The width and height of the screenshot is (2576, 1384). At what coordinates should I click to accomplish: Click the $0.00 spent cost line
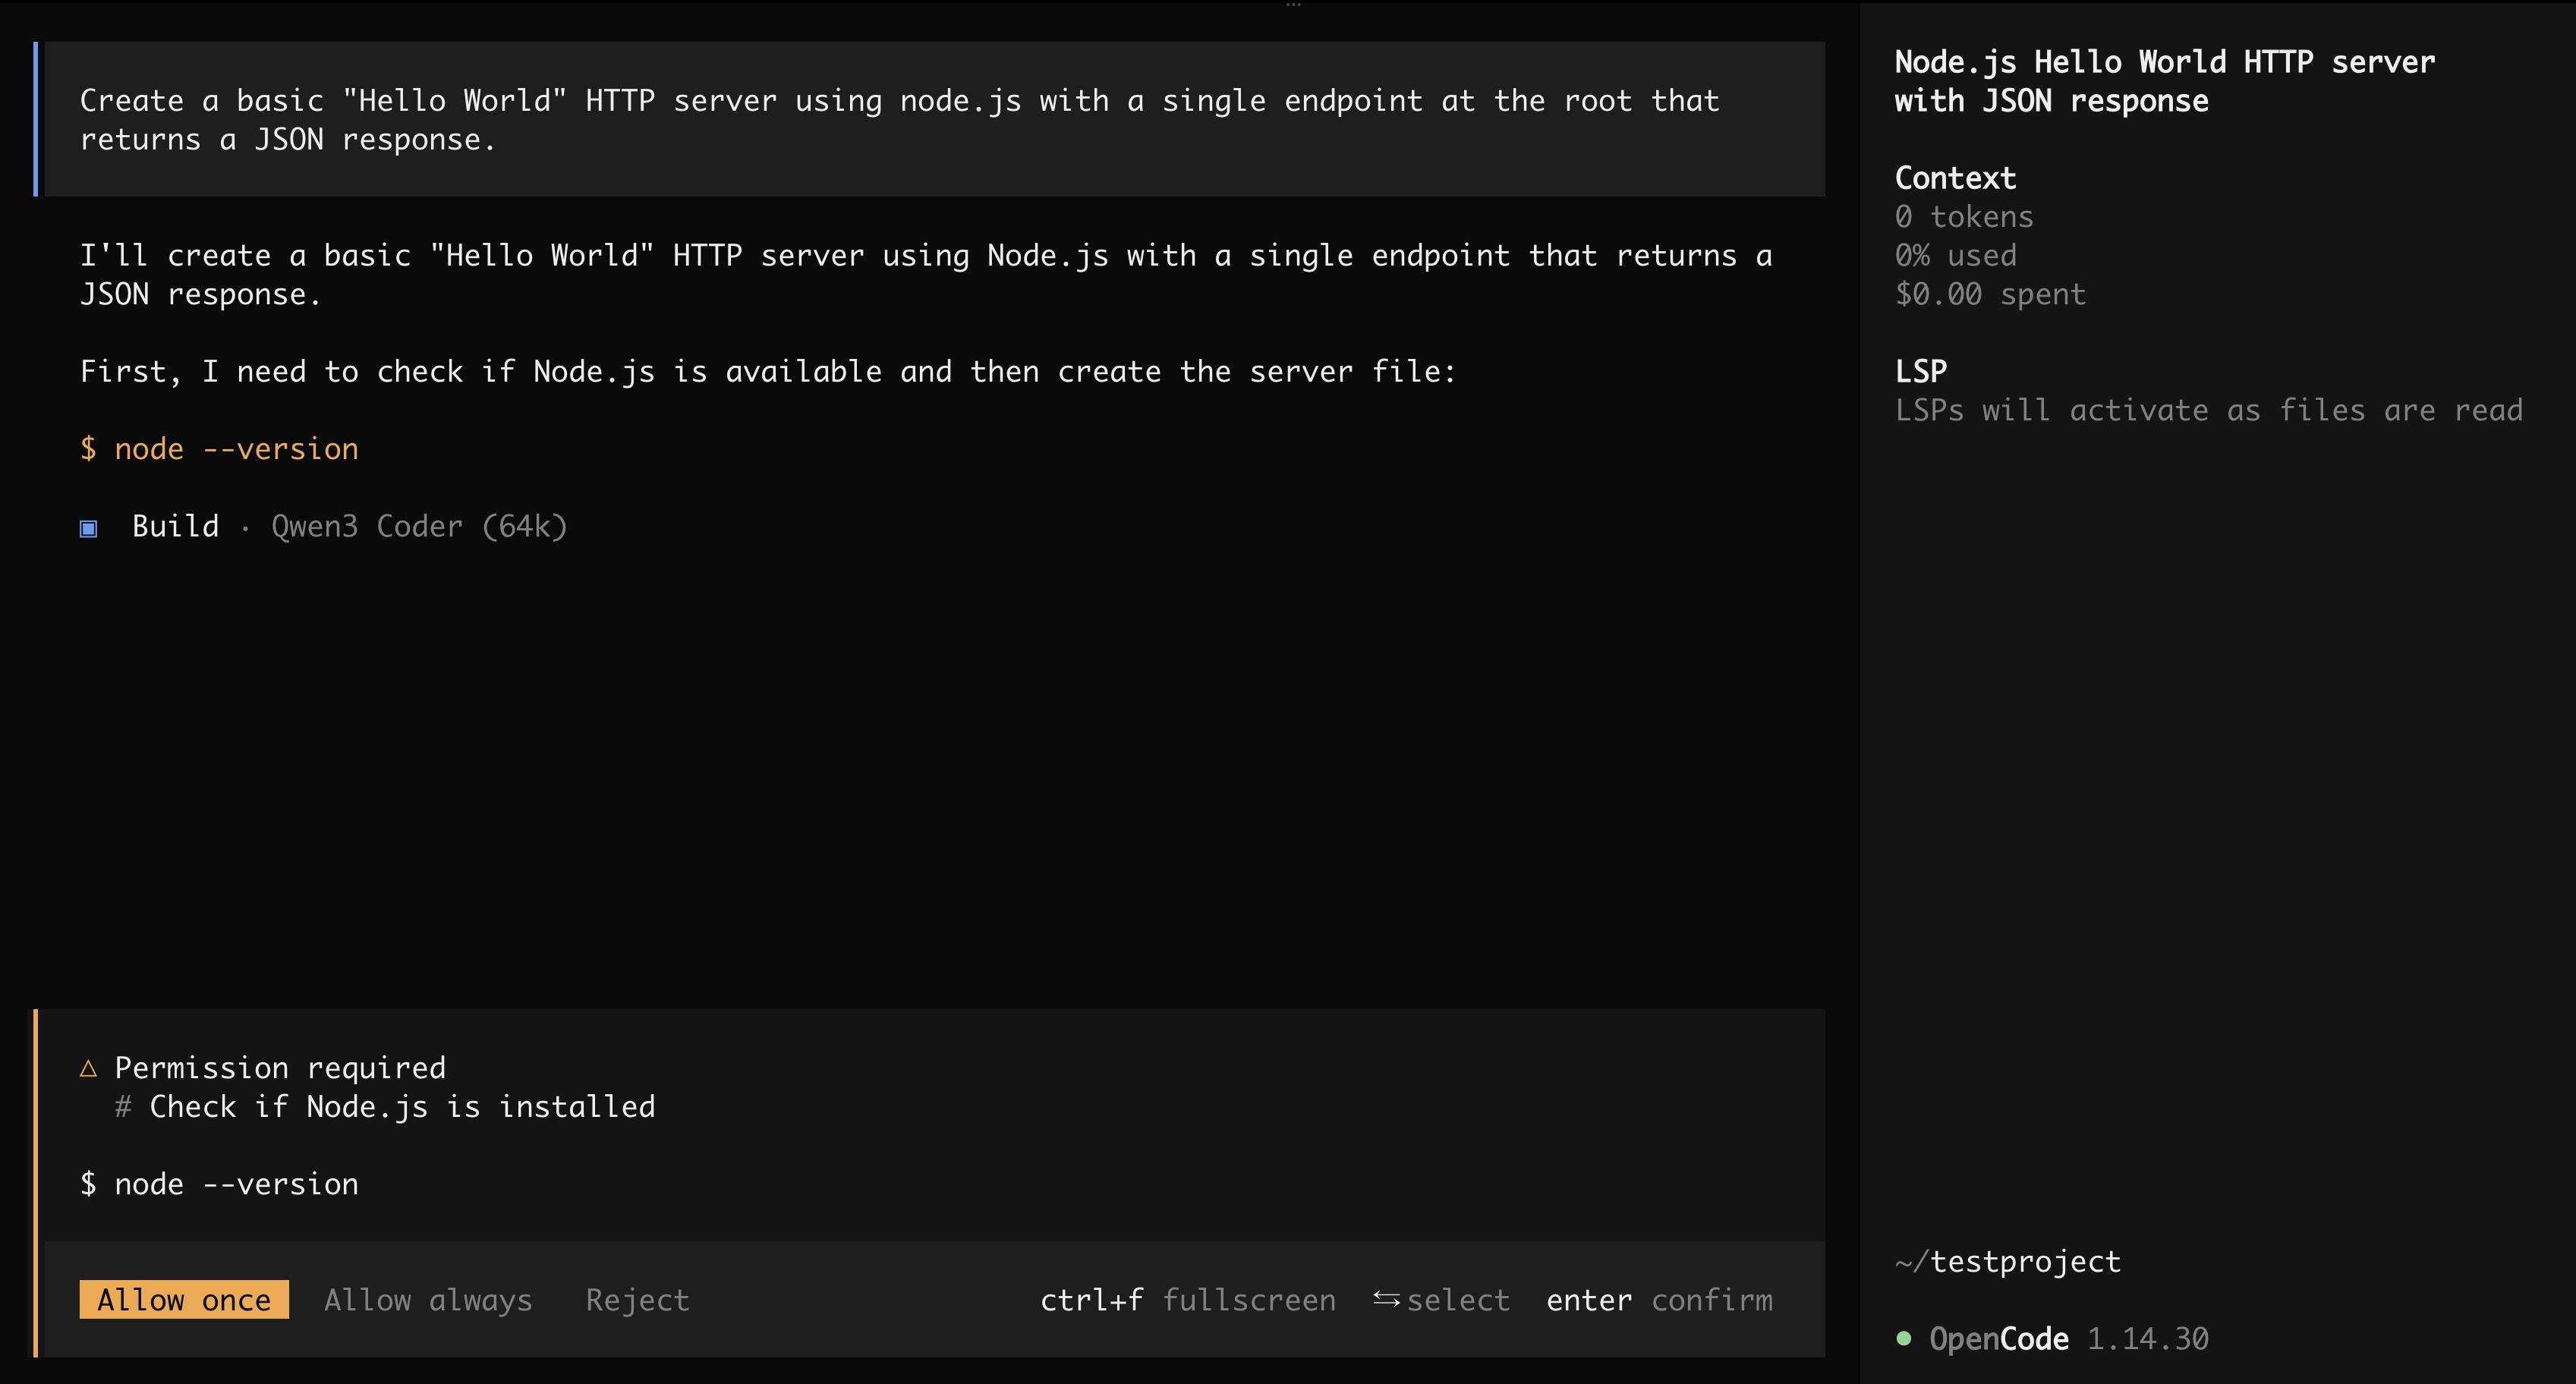click(1990, 294)
